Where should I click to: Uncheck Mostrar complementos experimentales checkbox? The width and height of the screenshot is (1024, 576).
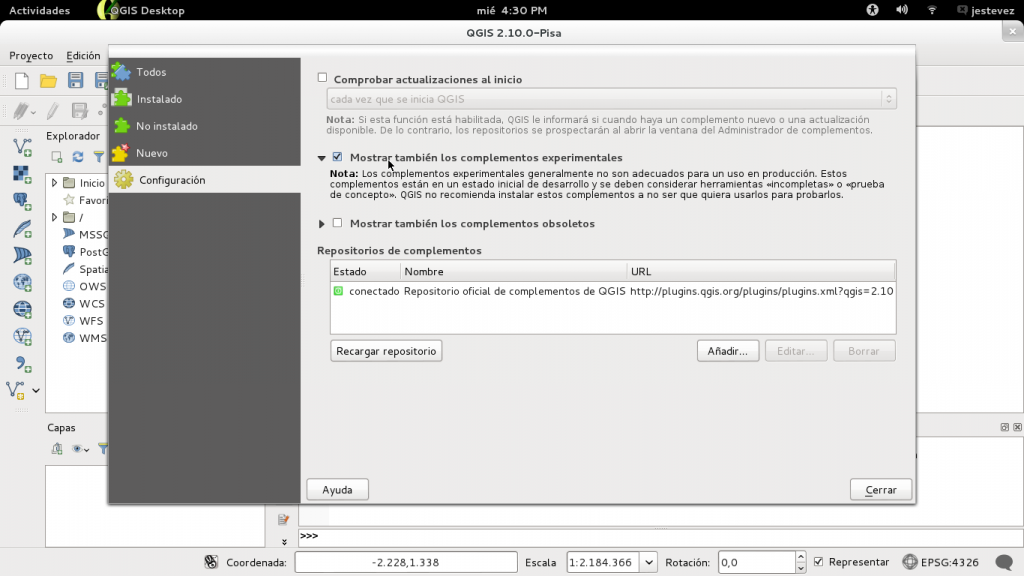point(337,157)
